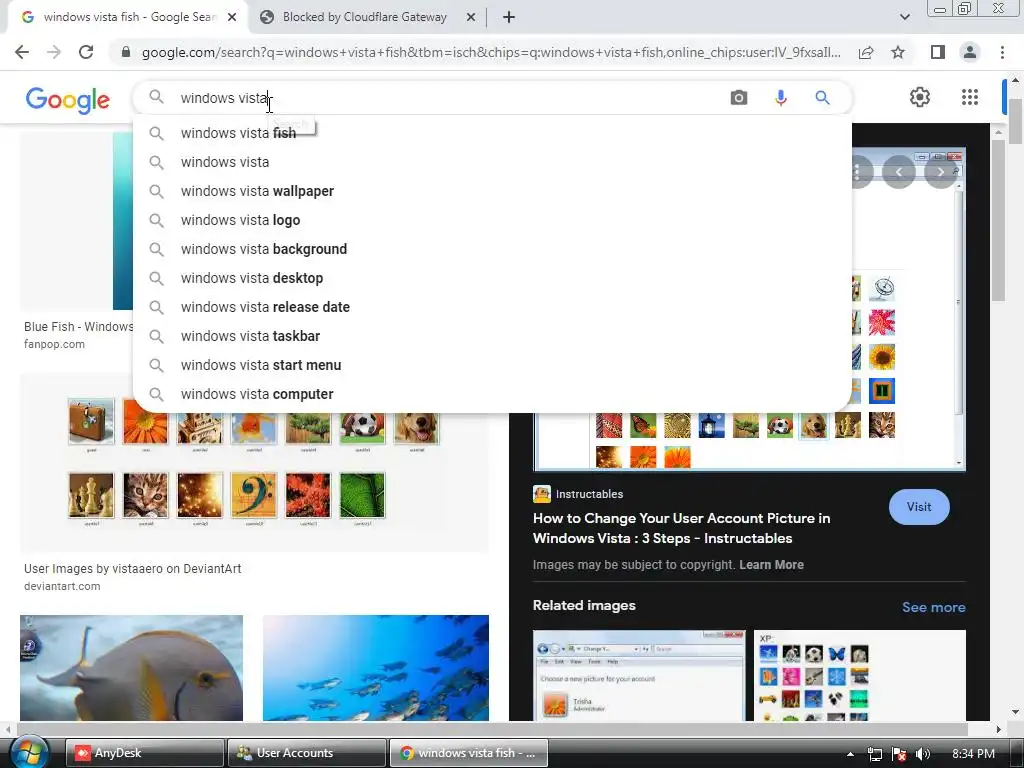This screenshot has width=1024, height=768.
Task: Choose suggestion windows vista logo
Action: tap(492, 220)
